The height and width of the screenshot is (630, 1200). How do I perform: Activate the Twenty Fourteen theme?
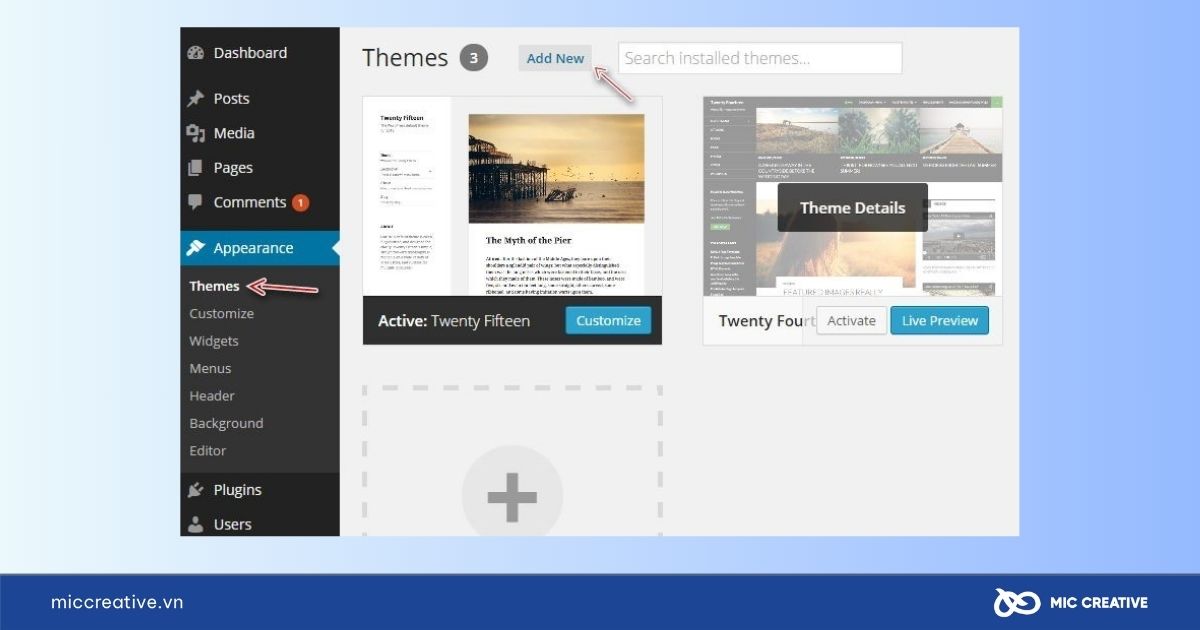point(852,320)
